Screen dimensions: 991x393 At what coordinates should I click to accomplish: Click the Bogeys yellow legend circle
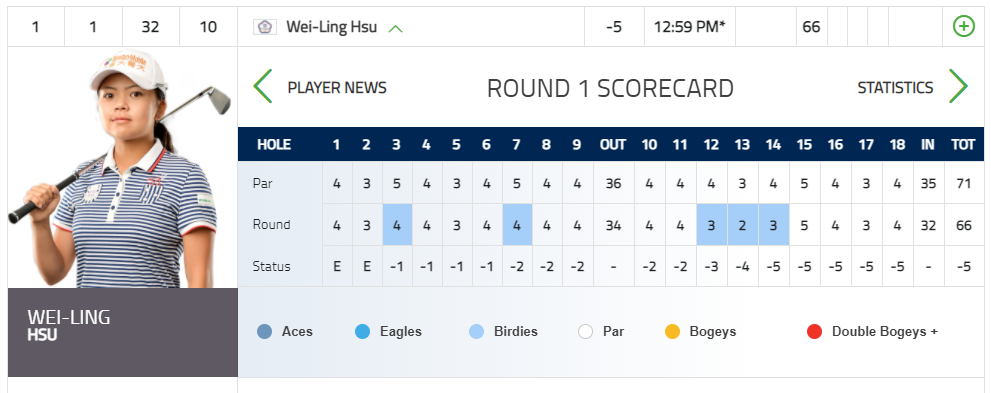(x=672, y=331)
